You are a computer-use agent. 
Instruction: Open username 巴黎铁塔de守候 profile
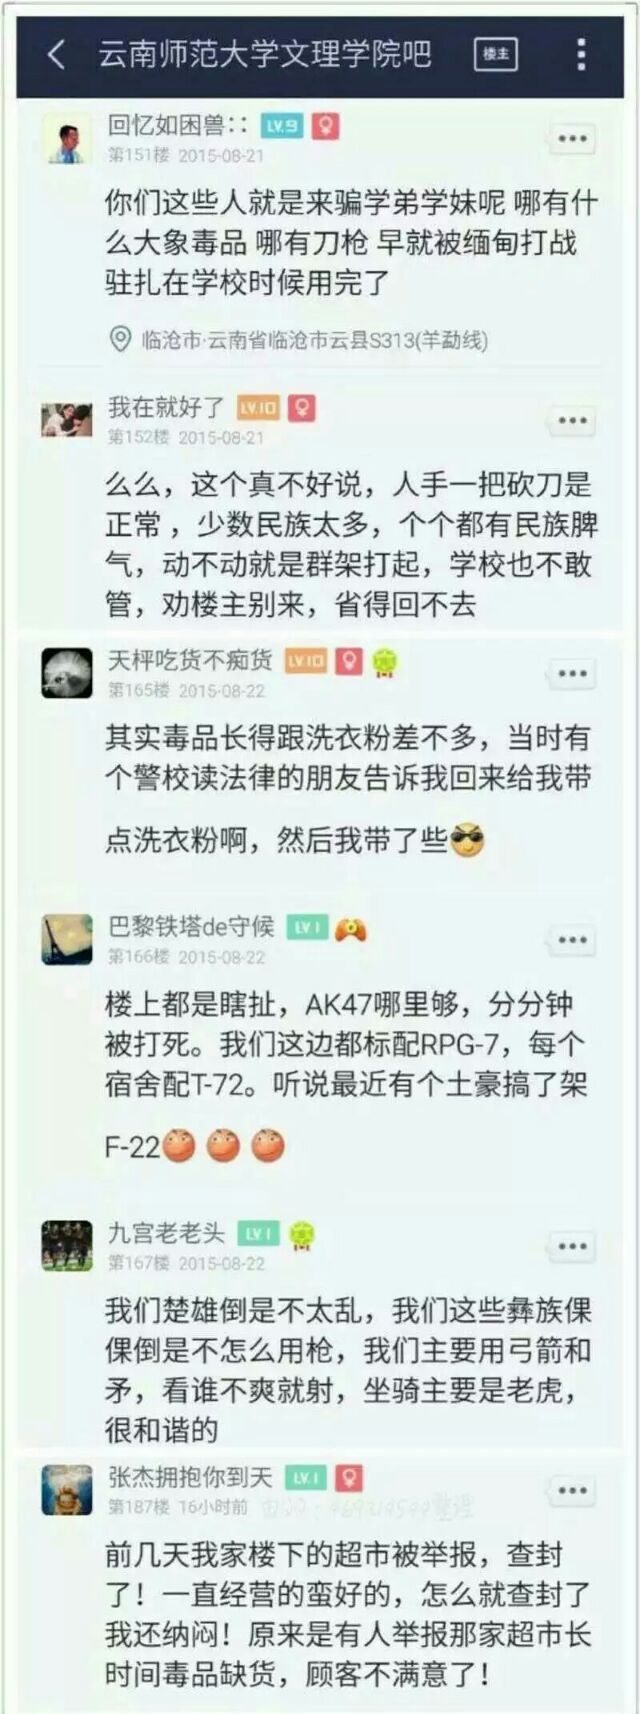pos(191,927)
